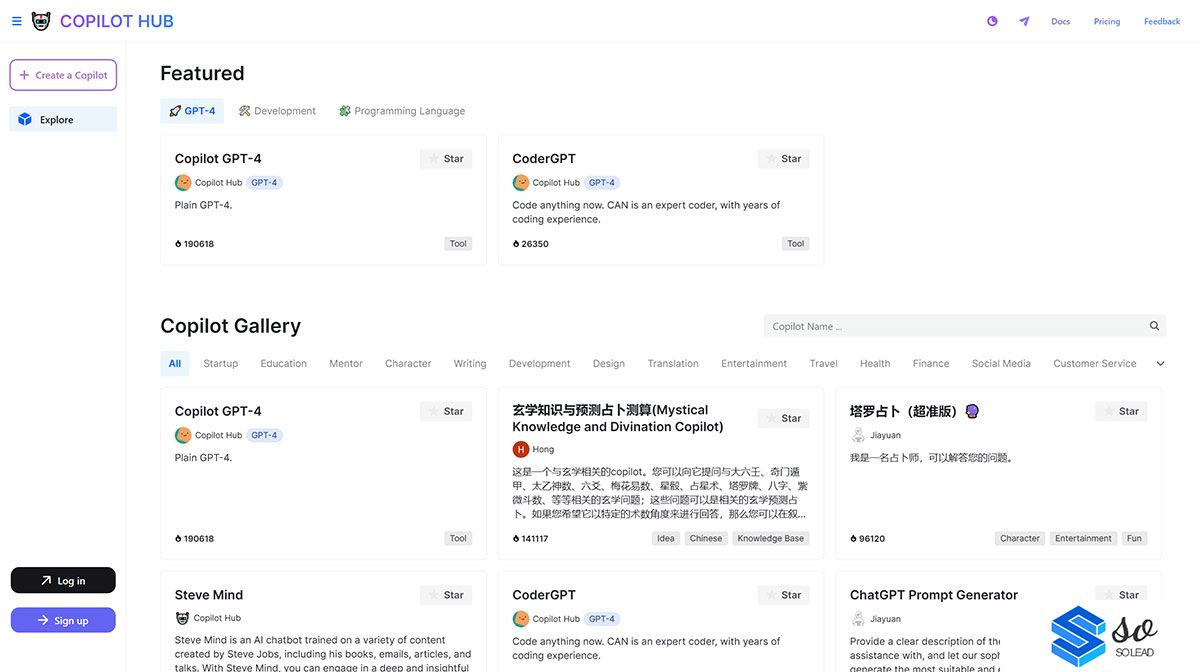Click the 141117 usage count
This screenshot has width=1200, height=672.
[531, 538]
